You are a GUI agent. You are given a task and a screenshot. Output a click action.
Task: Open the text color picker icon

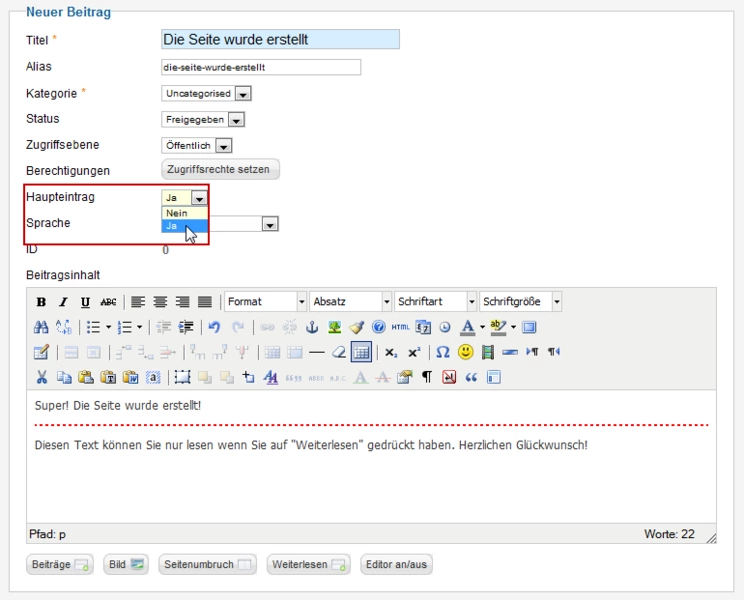pyautogui.click(x=467, y=327)
